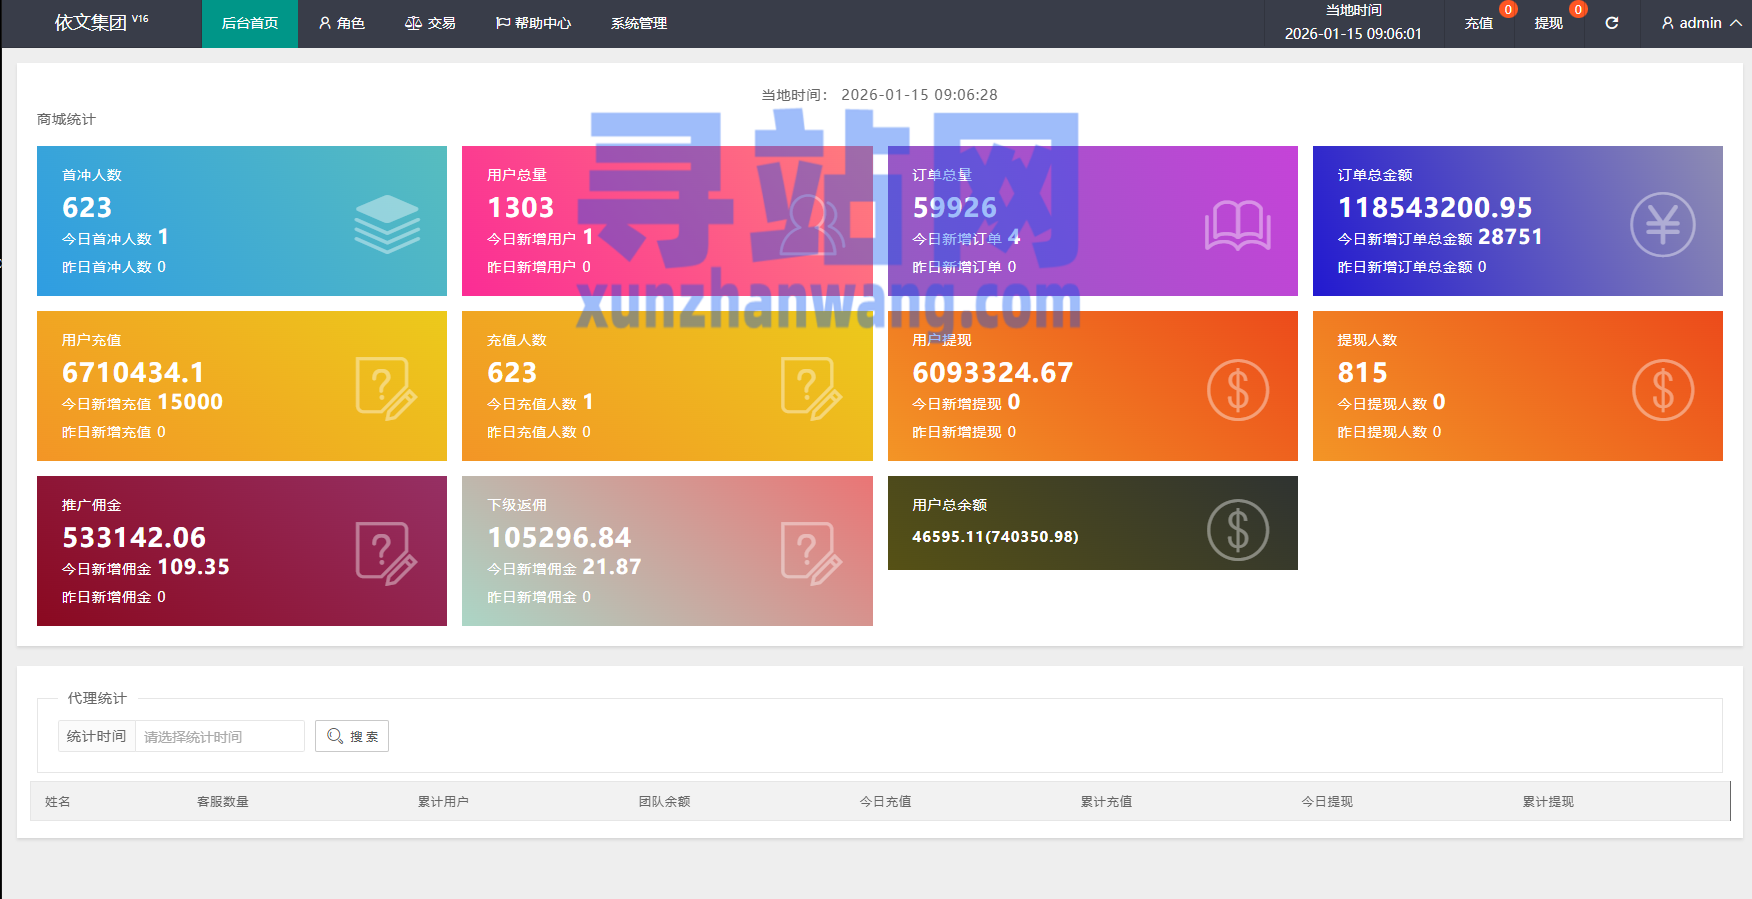The width and height of the screenshot is (1752, 899).
Task: Open the 帮助中心 menu
Action: point(533,23)
